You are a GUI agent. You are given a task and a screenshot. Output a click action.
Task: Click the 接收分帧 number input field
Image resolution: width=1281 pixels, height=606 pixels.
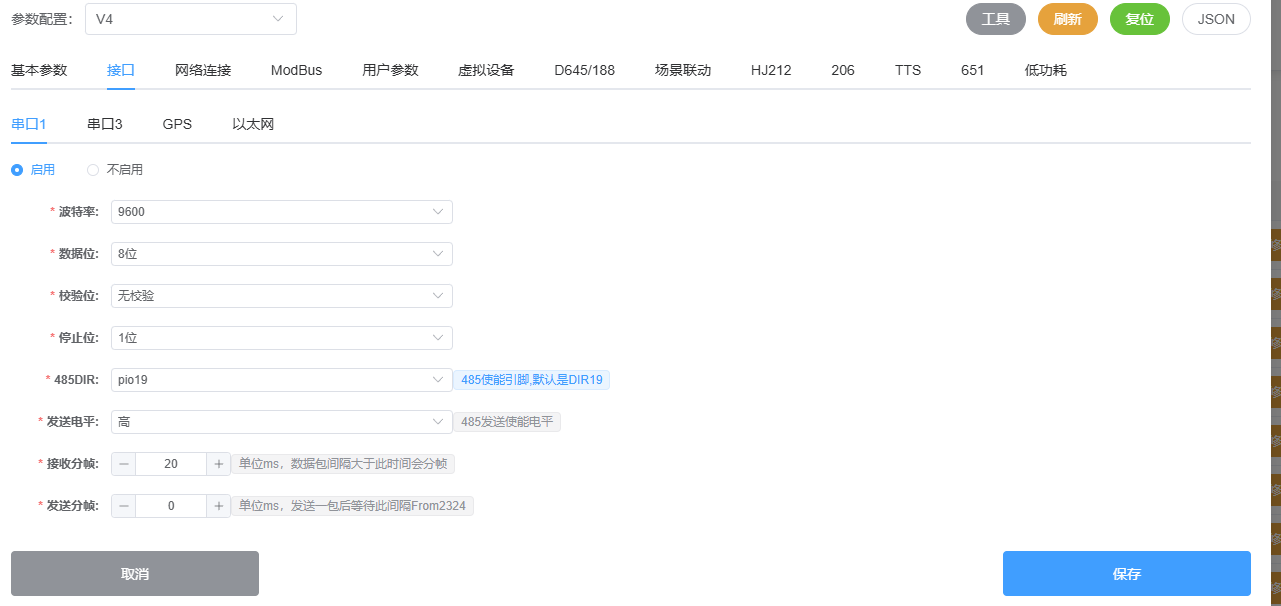[x=171, y=464]
